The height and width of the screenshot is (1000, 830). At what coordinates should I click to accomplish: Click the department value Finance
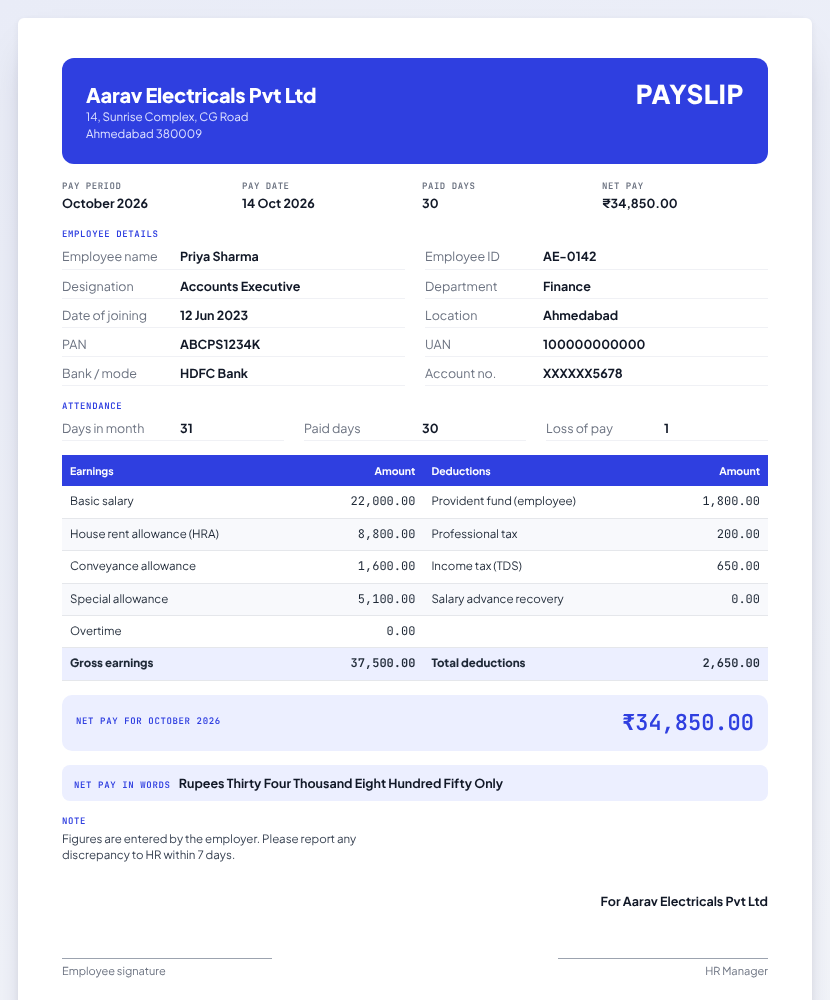click(567, 286)
